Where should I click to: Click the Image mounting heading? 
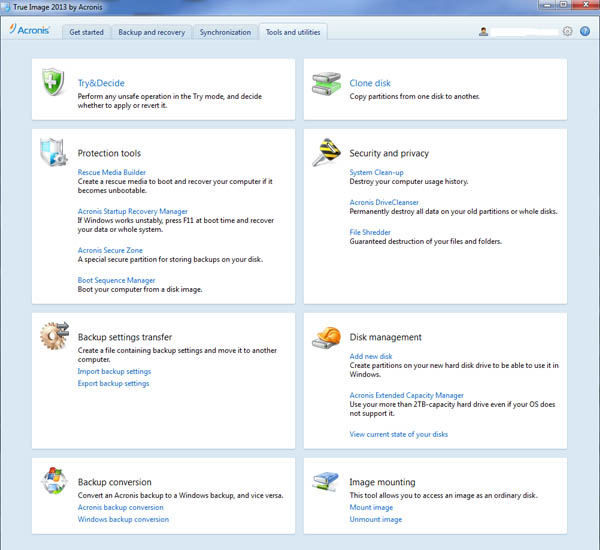(x=382, y=482)
